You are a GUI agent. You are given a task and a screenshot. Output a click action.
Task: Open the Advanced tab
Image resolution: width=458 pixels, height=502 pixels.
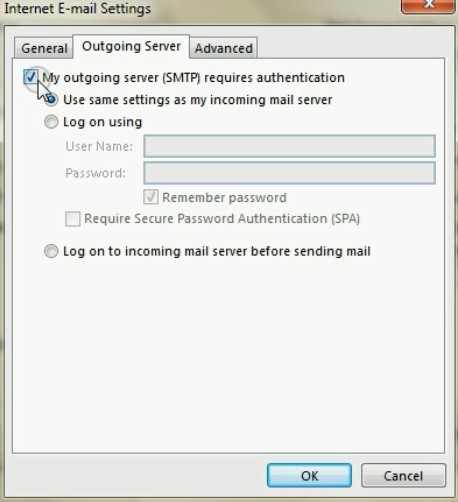coord(224,48)
